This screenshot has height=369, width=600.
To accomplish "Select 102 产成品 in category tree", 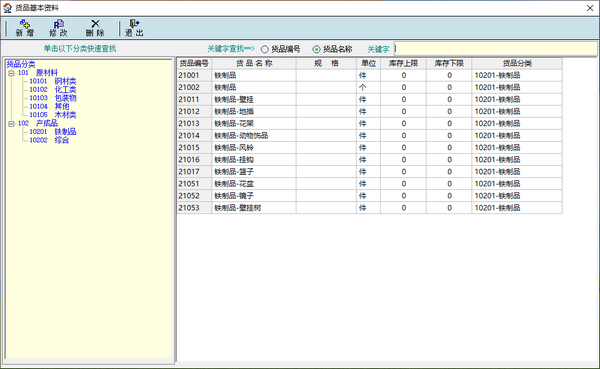I will (38, 123).
